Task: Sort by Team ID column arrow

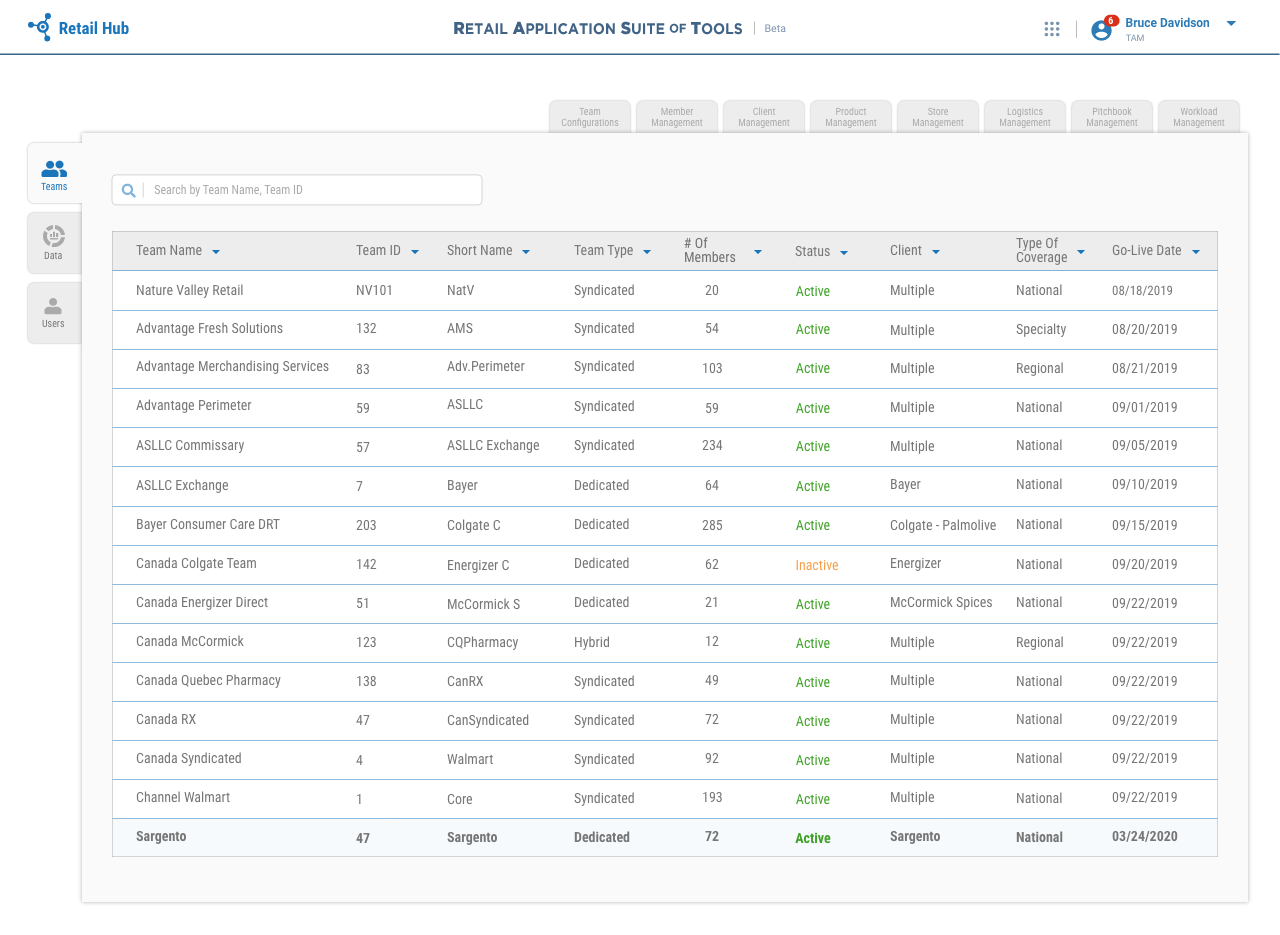Action: [x=415, y=252]
